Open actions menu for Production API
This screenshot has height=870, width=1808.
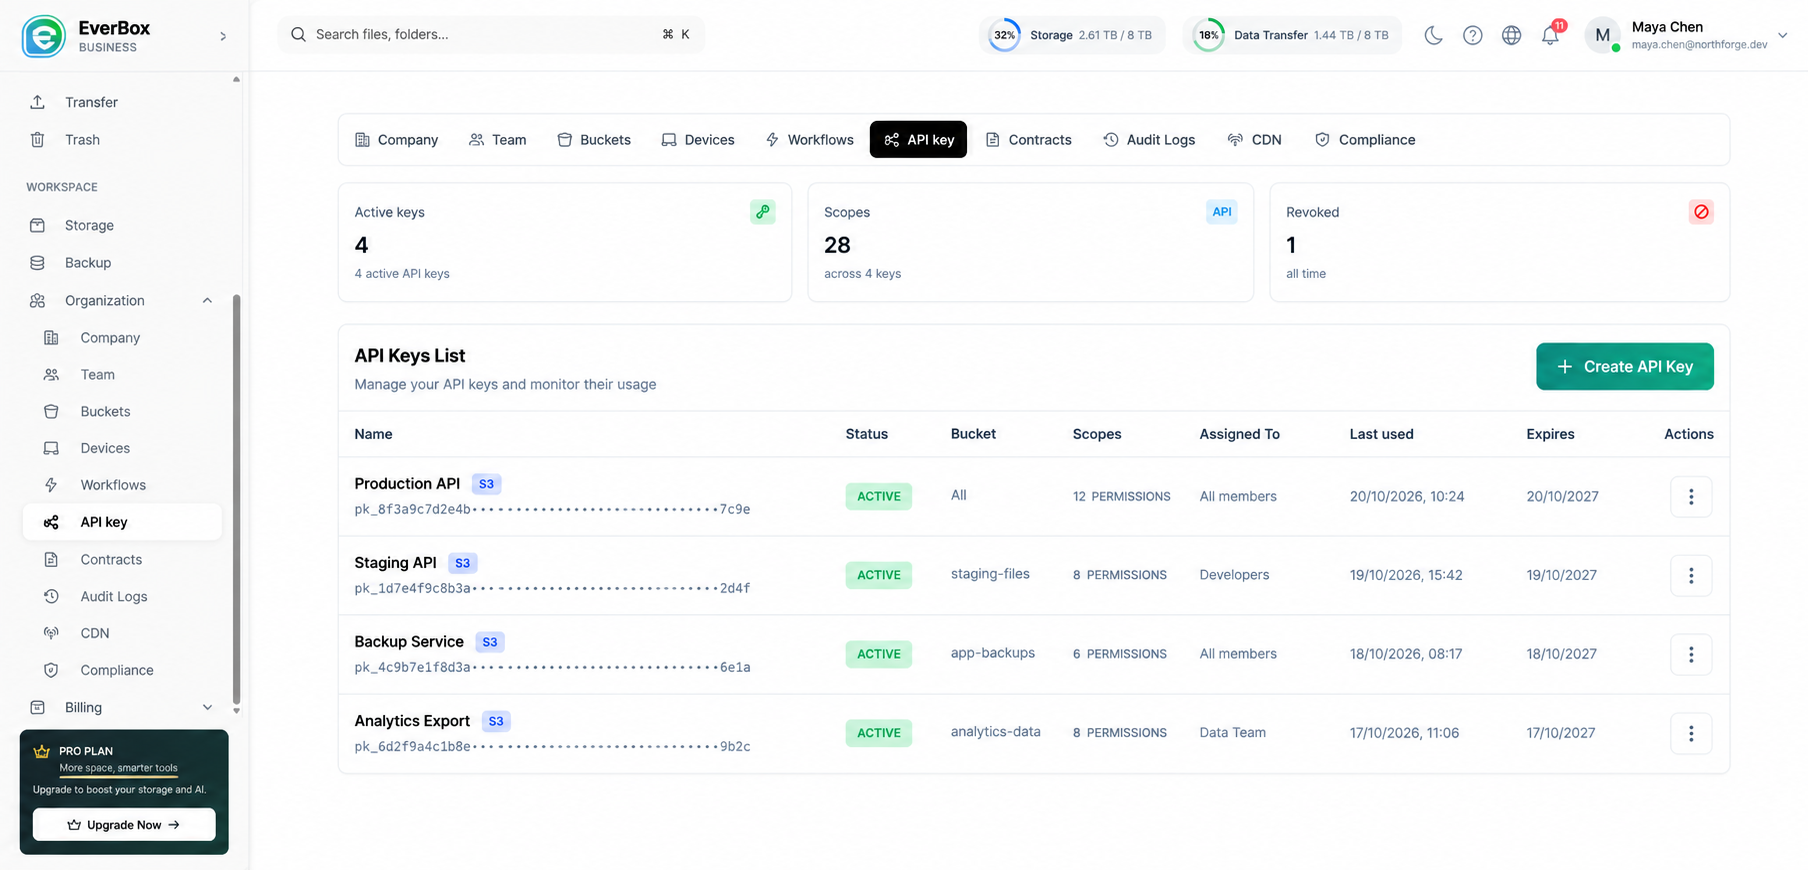[1691, 497]
